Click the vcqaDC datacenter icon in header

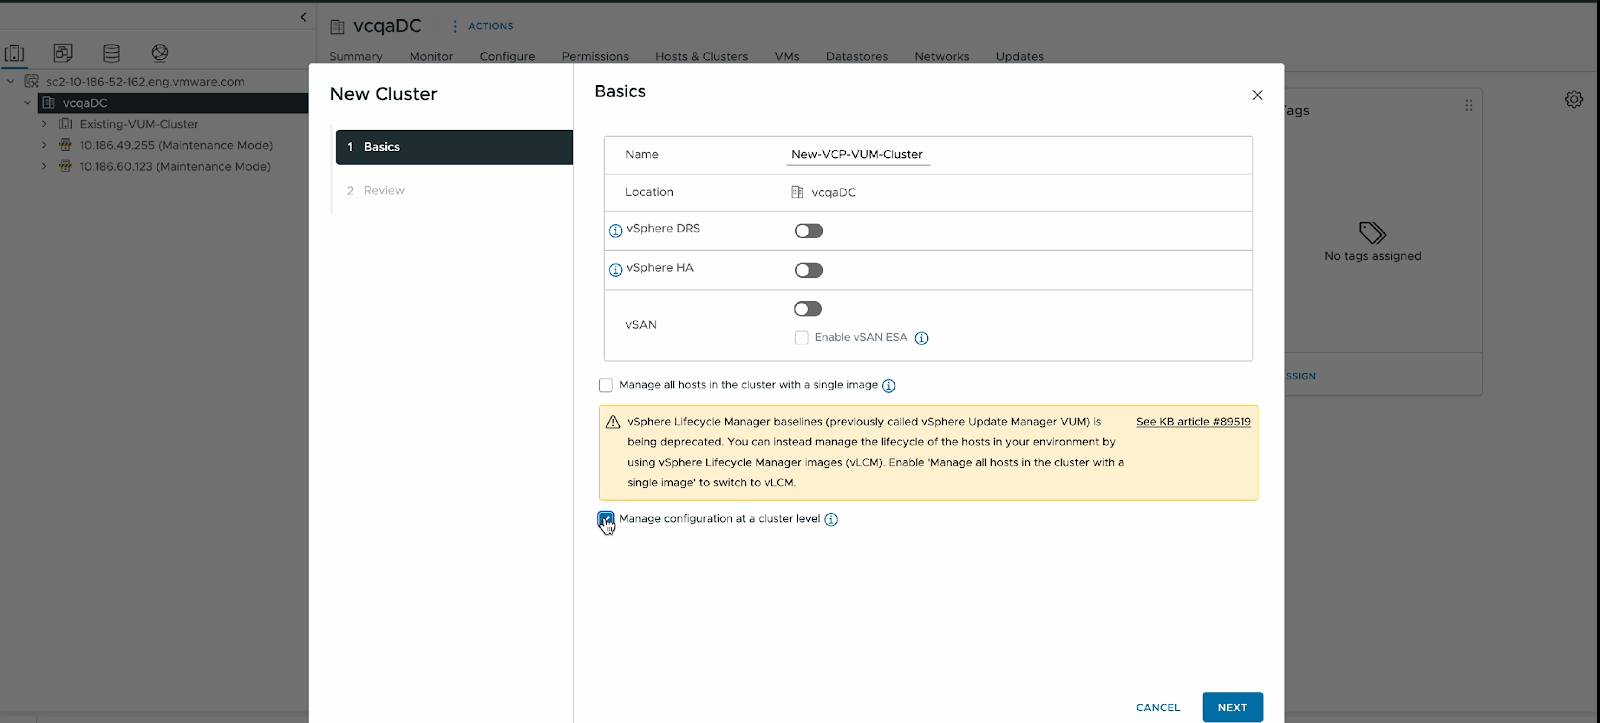[x=338, y=27]
